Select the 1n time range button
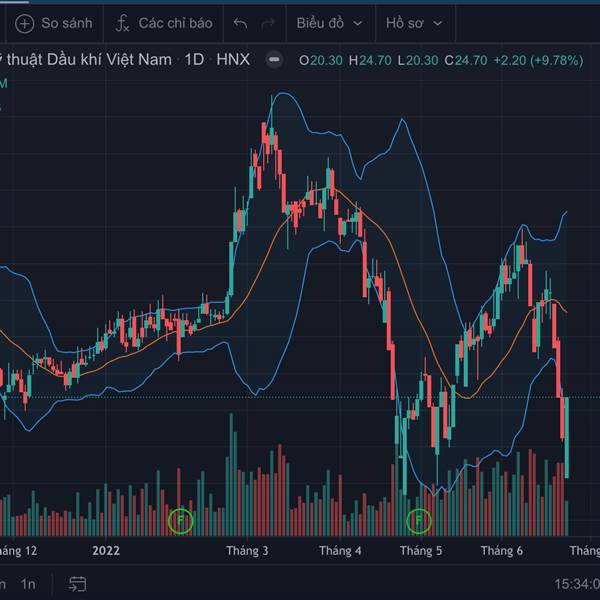 [28, 584]
